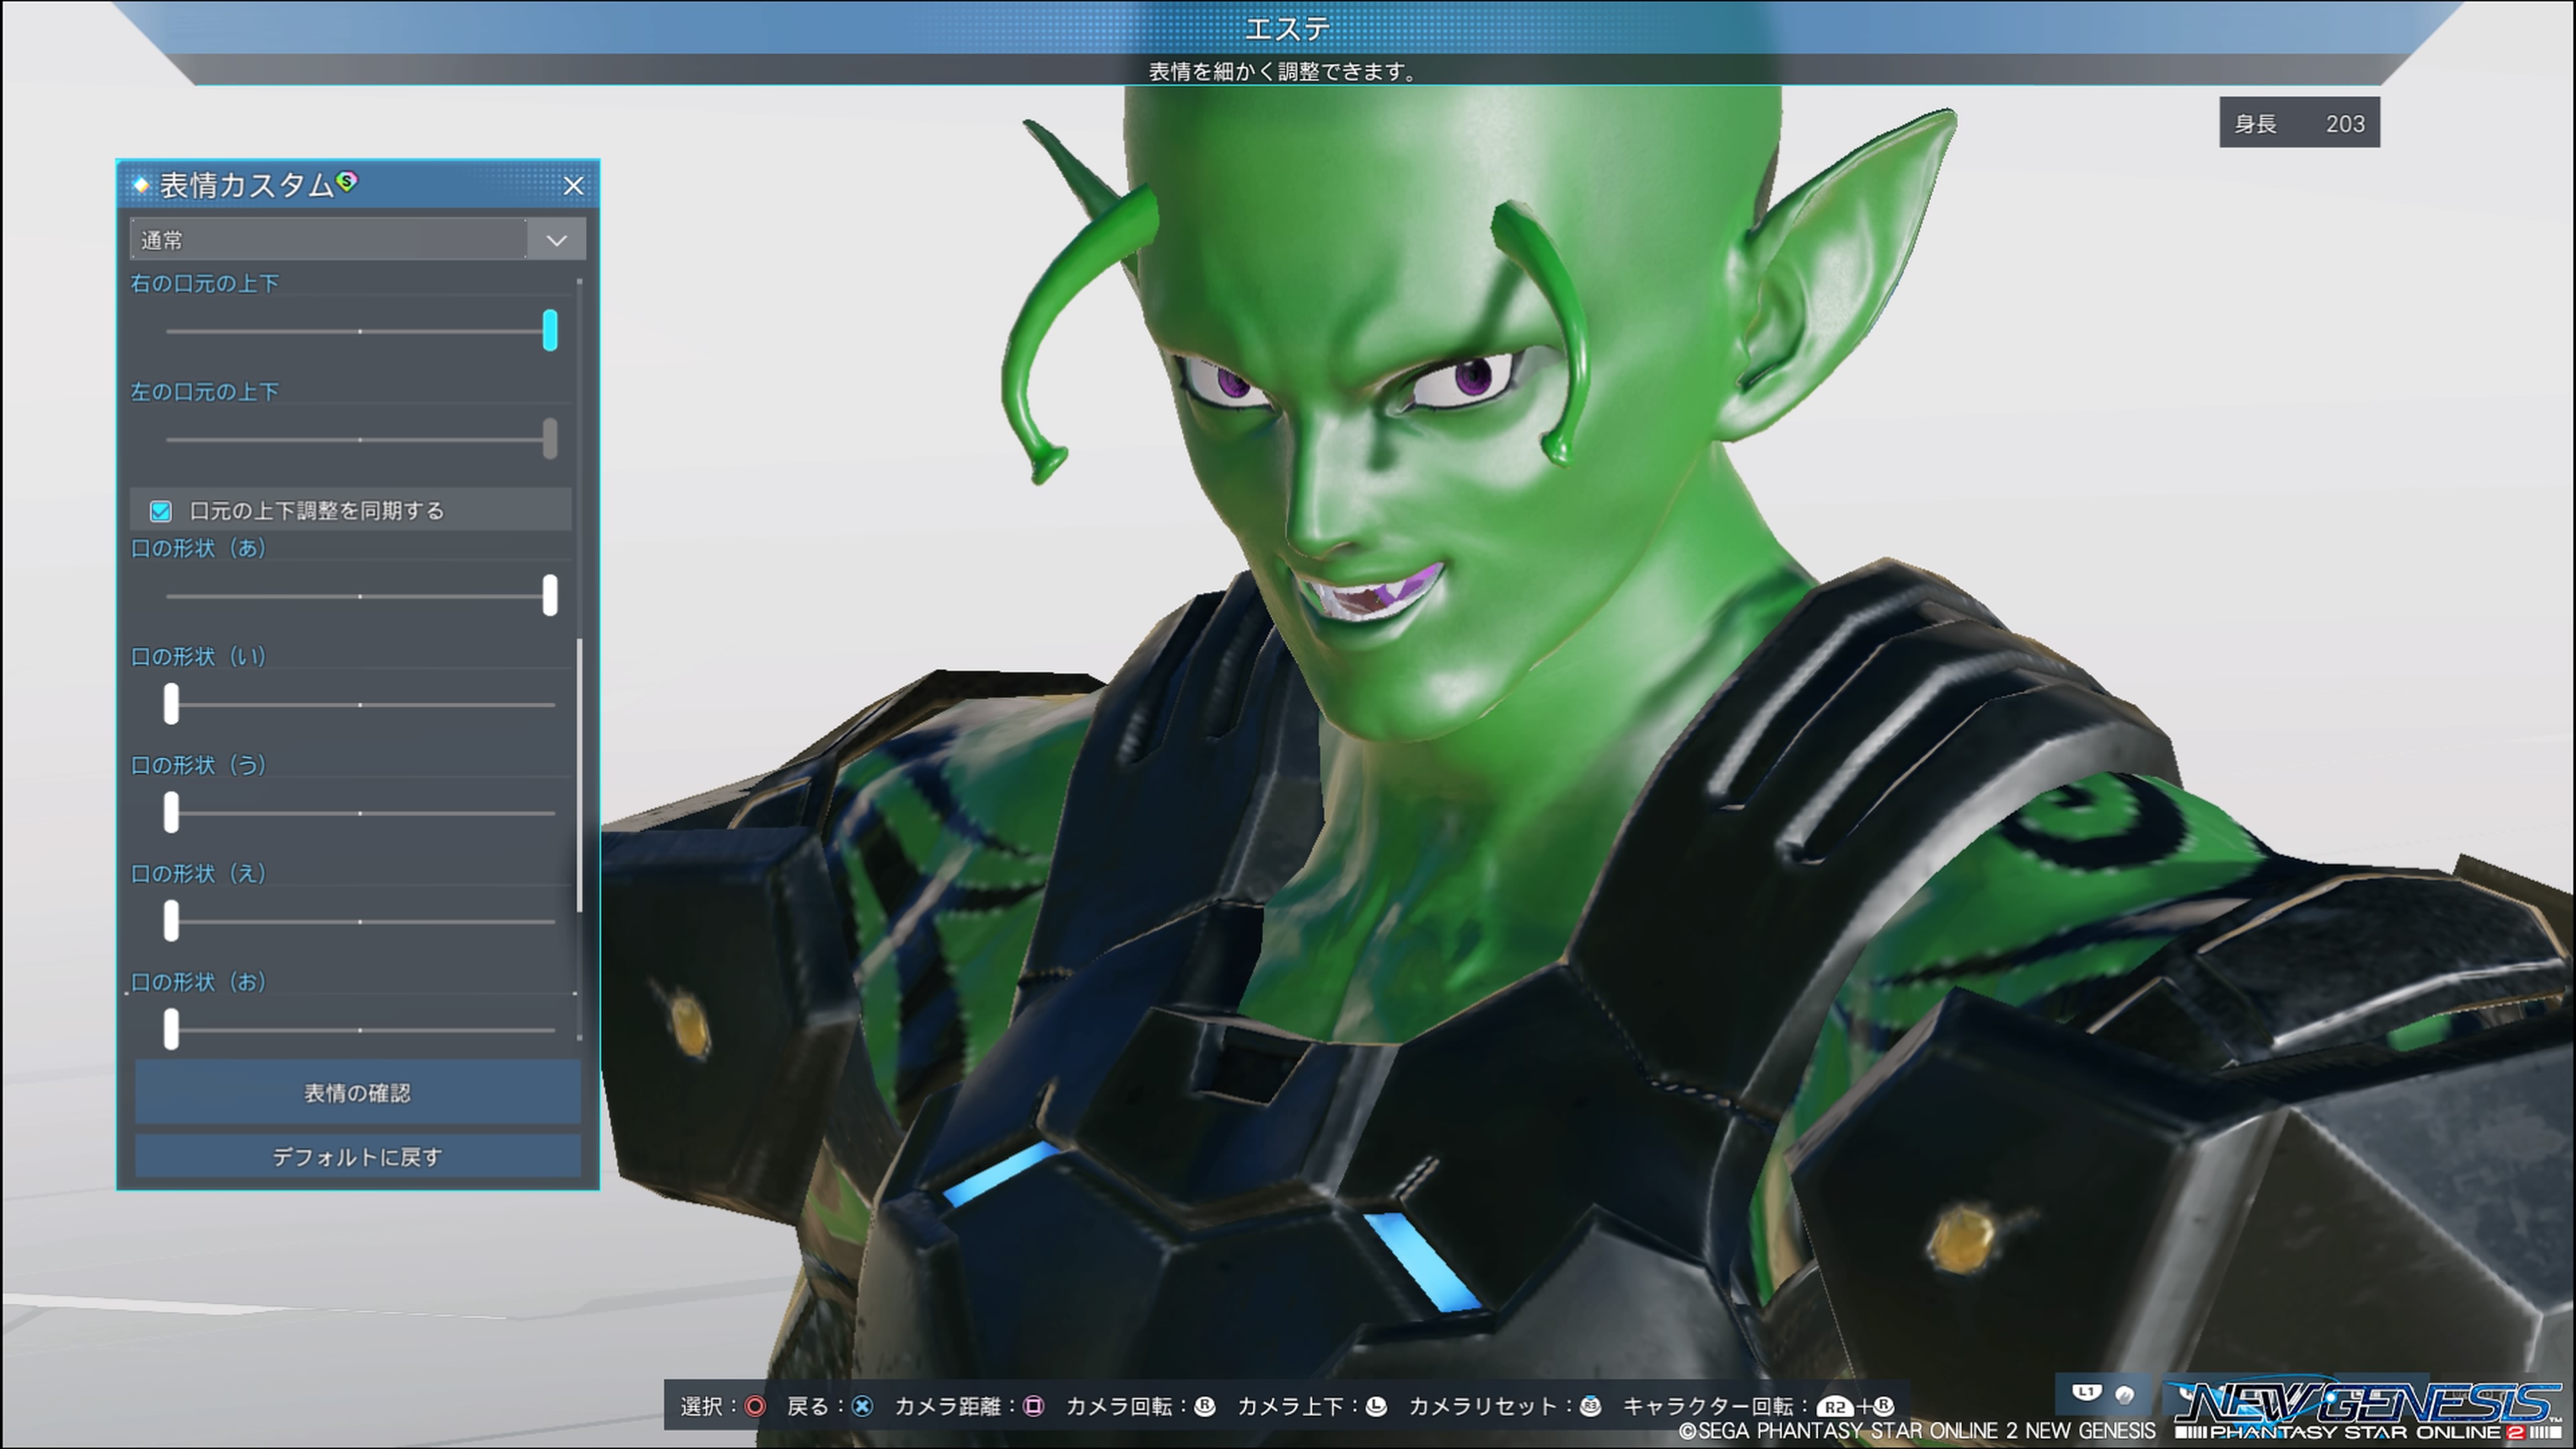Toggle 口元の上下調整を同期する checkbox
2576x1449 pixels.
click(160, 511)
